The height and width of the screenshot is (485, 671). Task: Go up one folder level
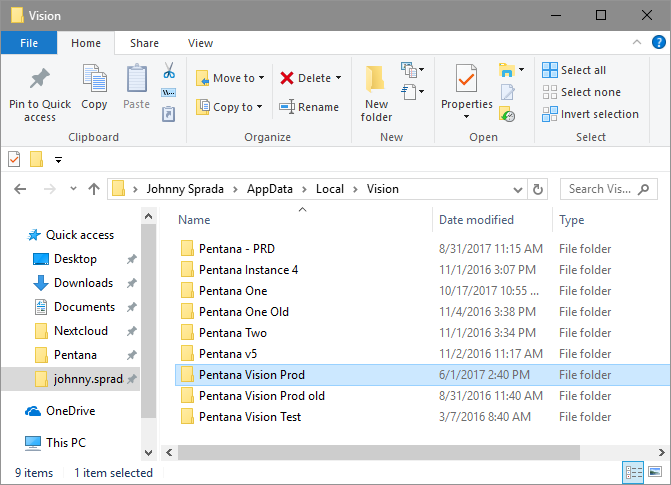(x=94, y=189)
